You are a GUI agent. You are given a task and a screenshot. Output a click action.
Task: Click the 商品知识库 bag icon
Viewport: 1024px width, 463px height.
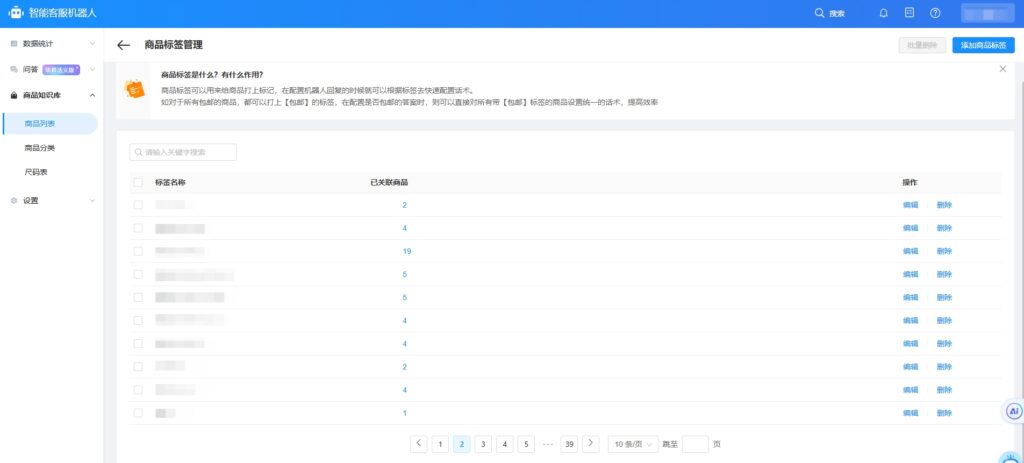(14, 95)
